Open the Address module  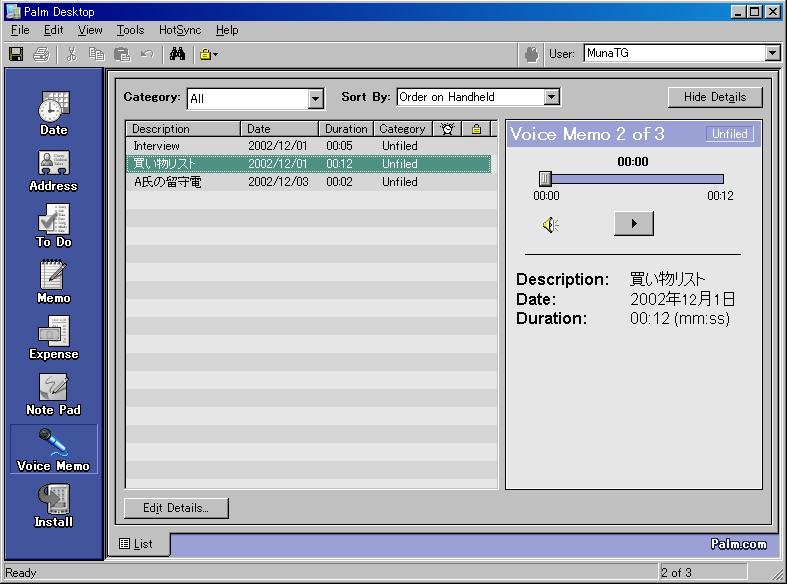tap(53, 171)
